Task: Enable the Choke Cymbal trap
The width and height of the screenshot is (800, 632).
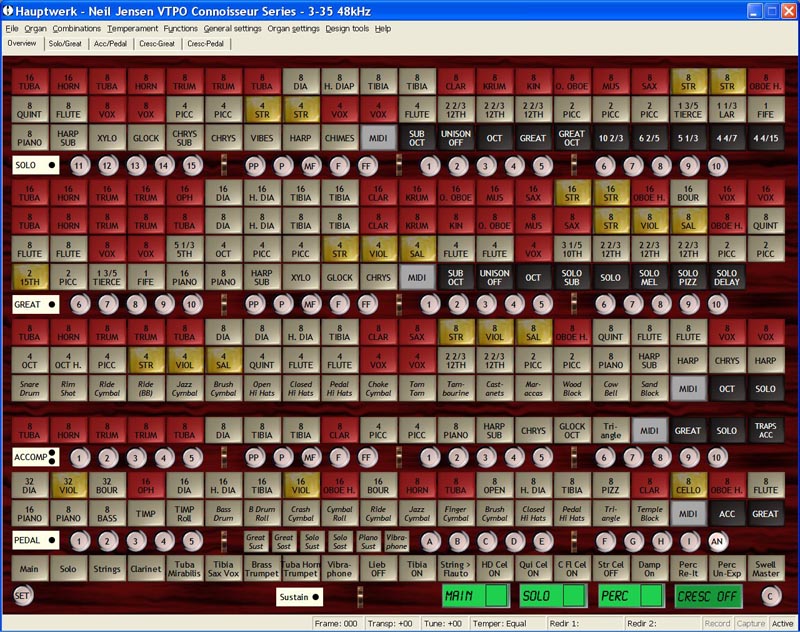Action: [x=378, y=388]
